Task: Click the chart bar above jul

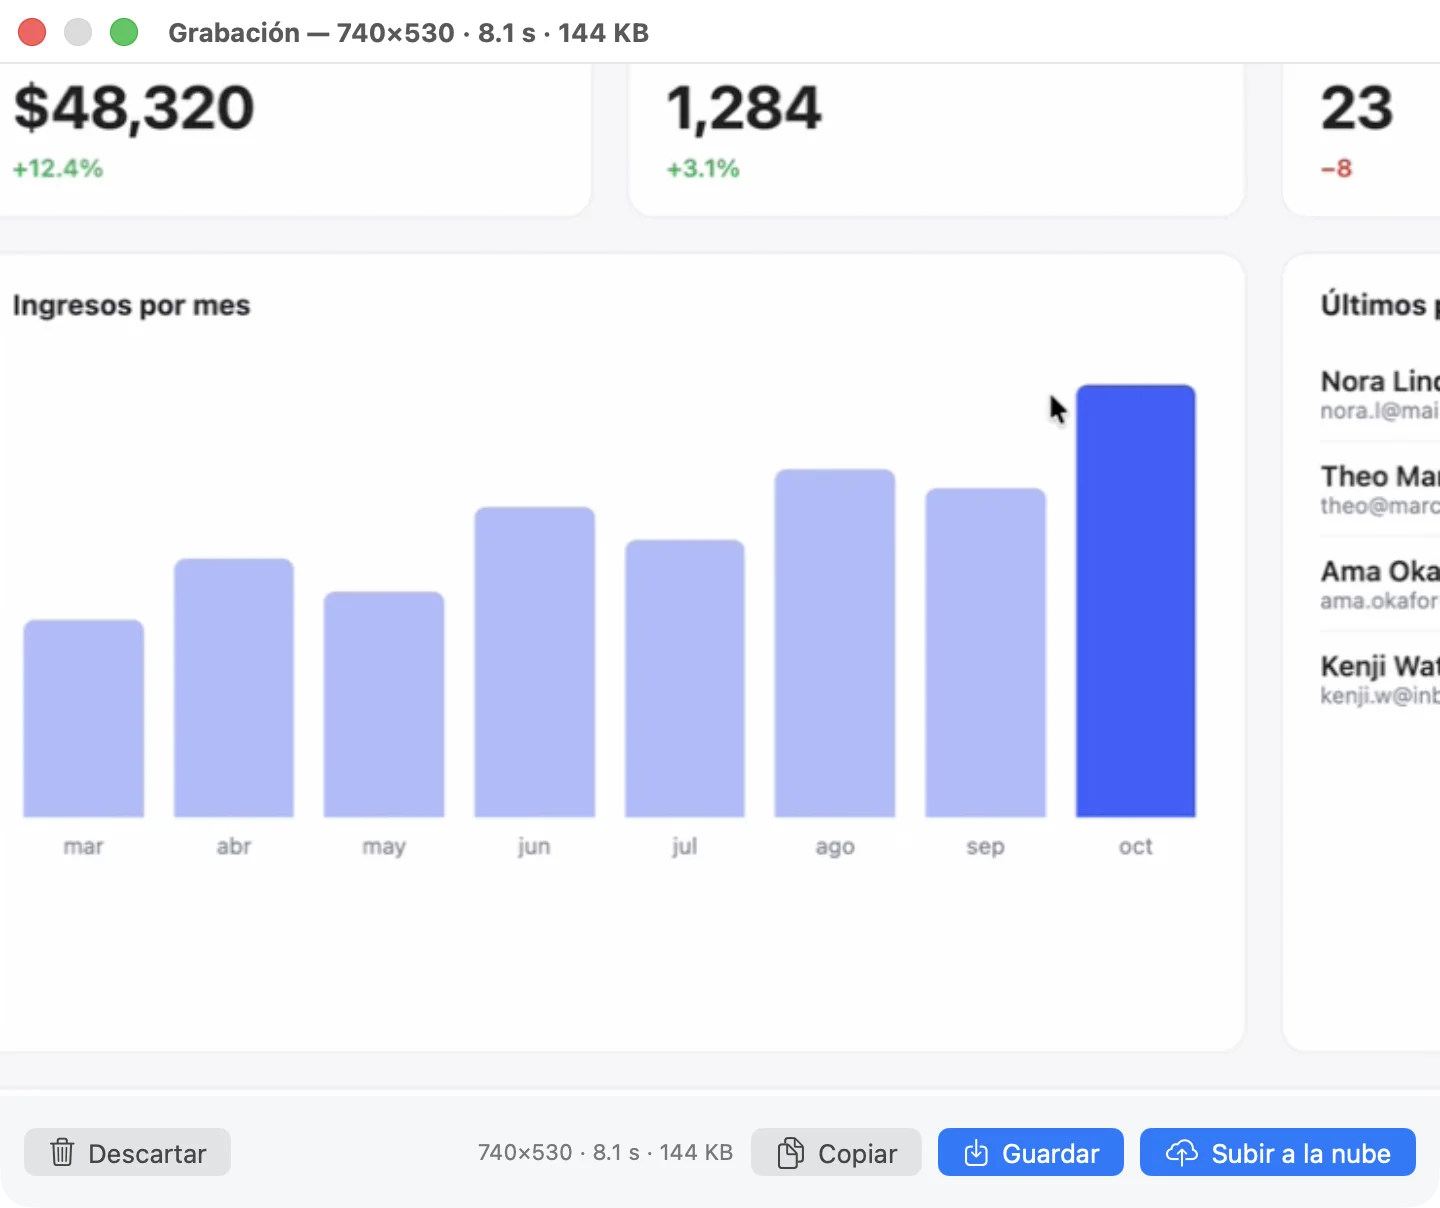Action: (685, 678)
